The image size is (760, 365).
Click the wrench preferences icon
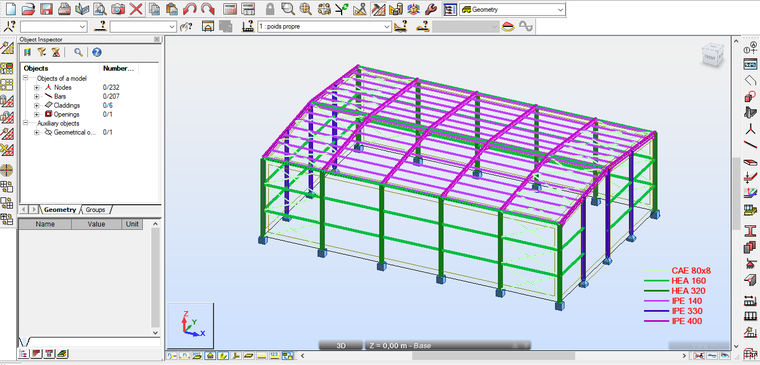[x=430, y=9]
